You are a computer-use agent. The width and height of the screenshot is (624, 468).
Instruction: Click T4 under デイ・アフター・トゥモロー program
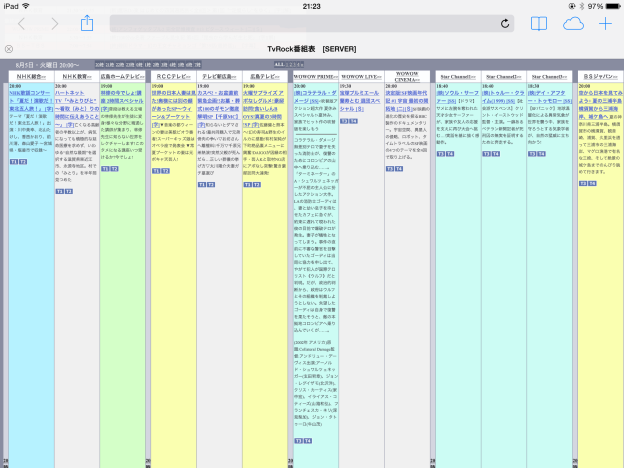(542, 154)
